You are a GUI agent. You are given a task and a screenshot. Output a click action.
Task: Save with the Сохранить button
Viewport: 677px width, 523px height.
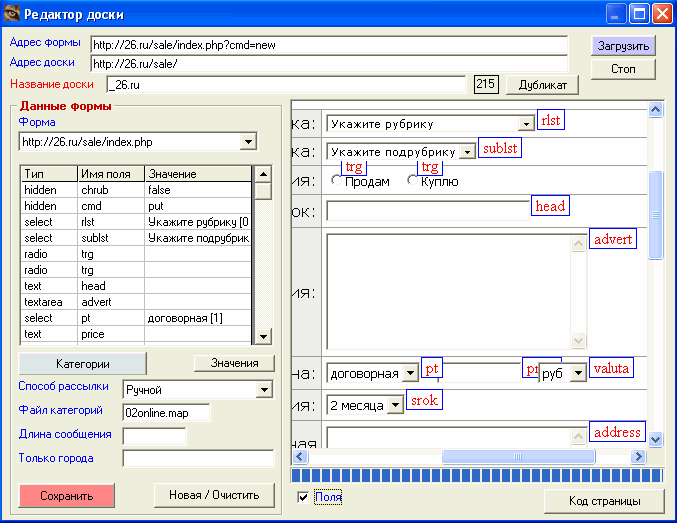(66, 495)
